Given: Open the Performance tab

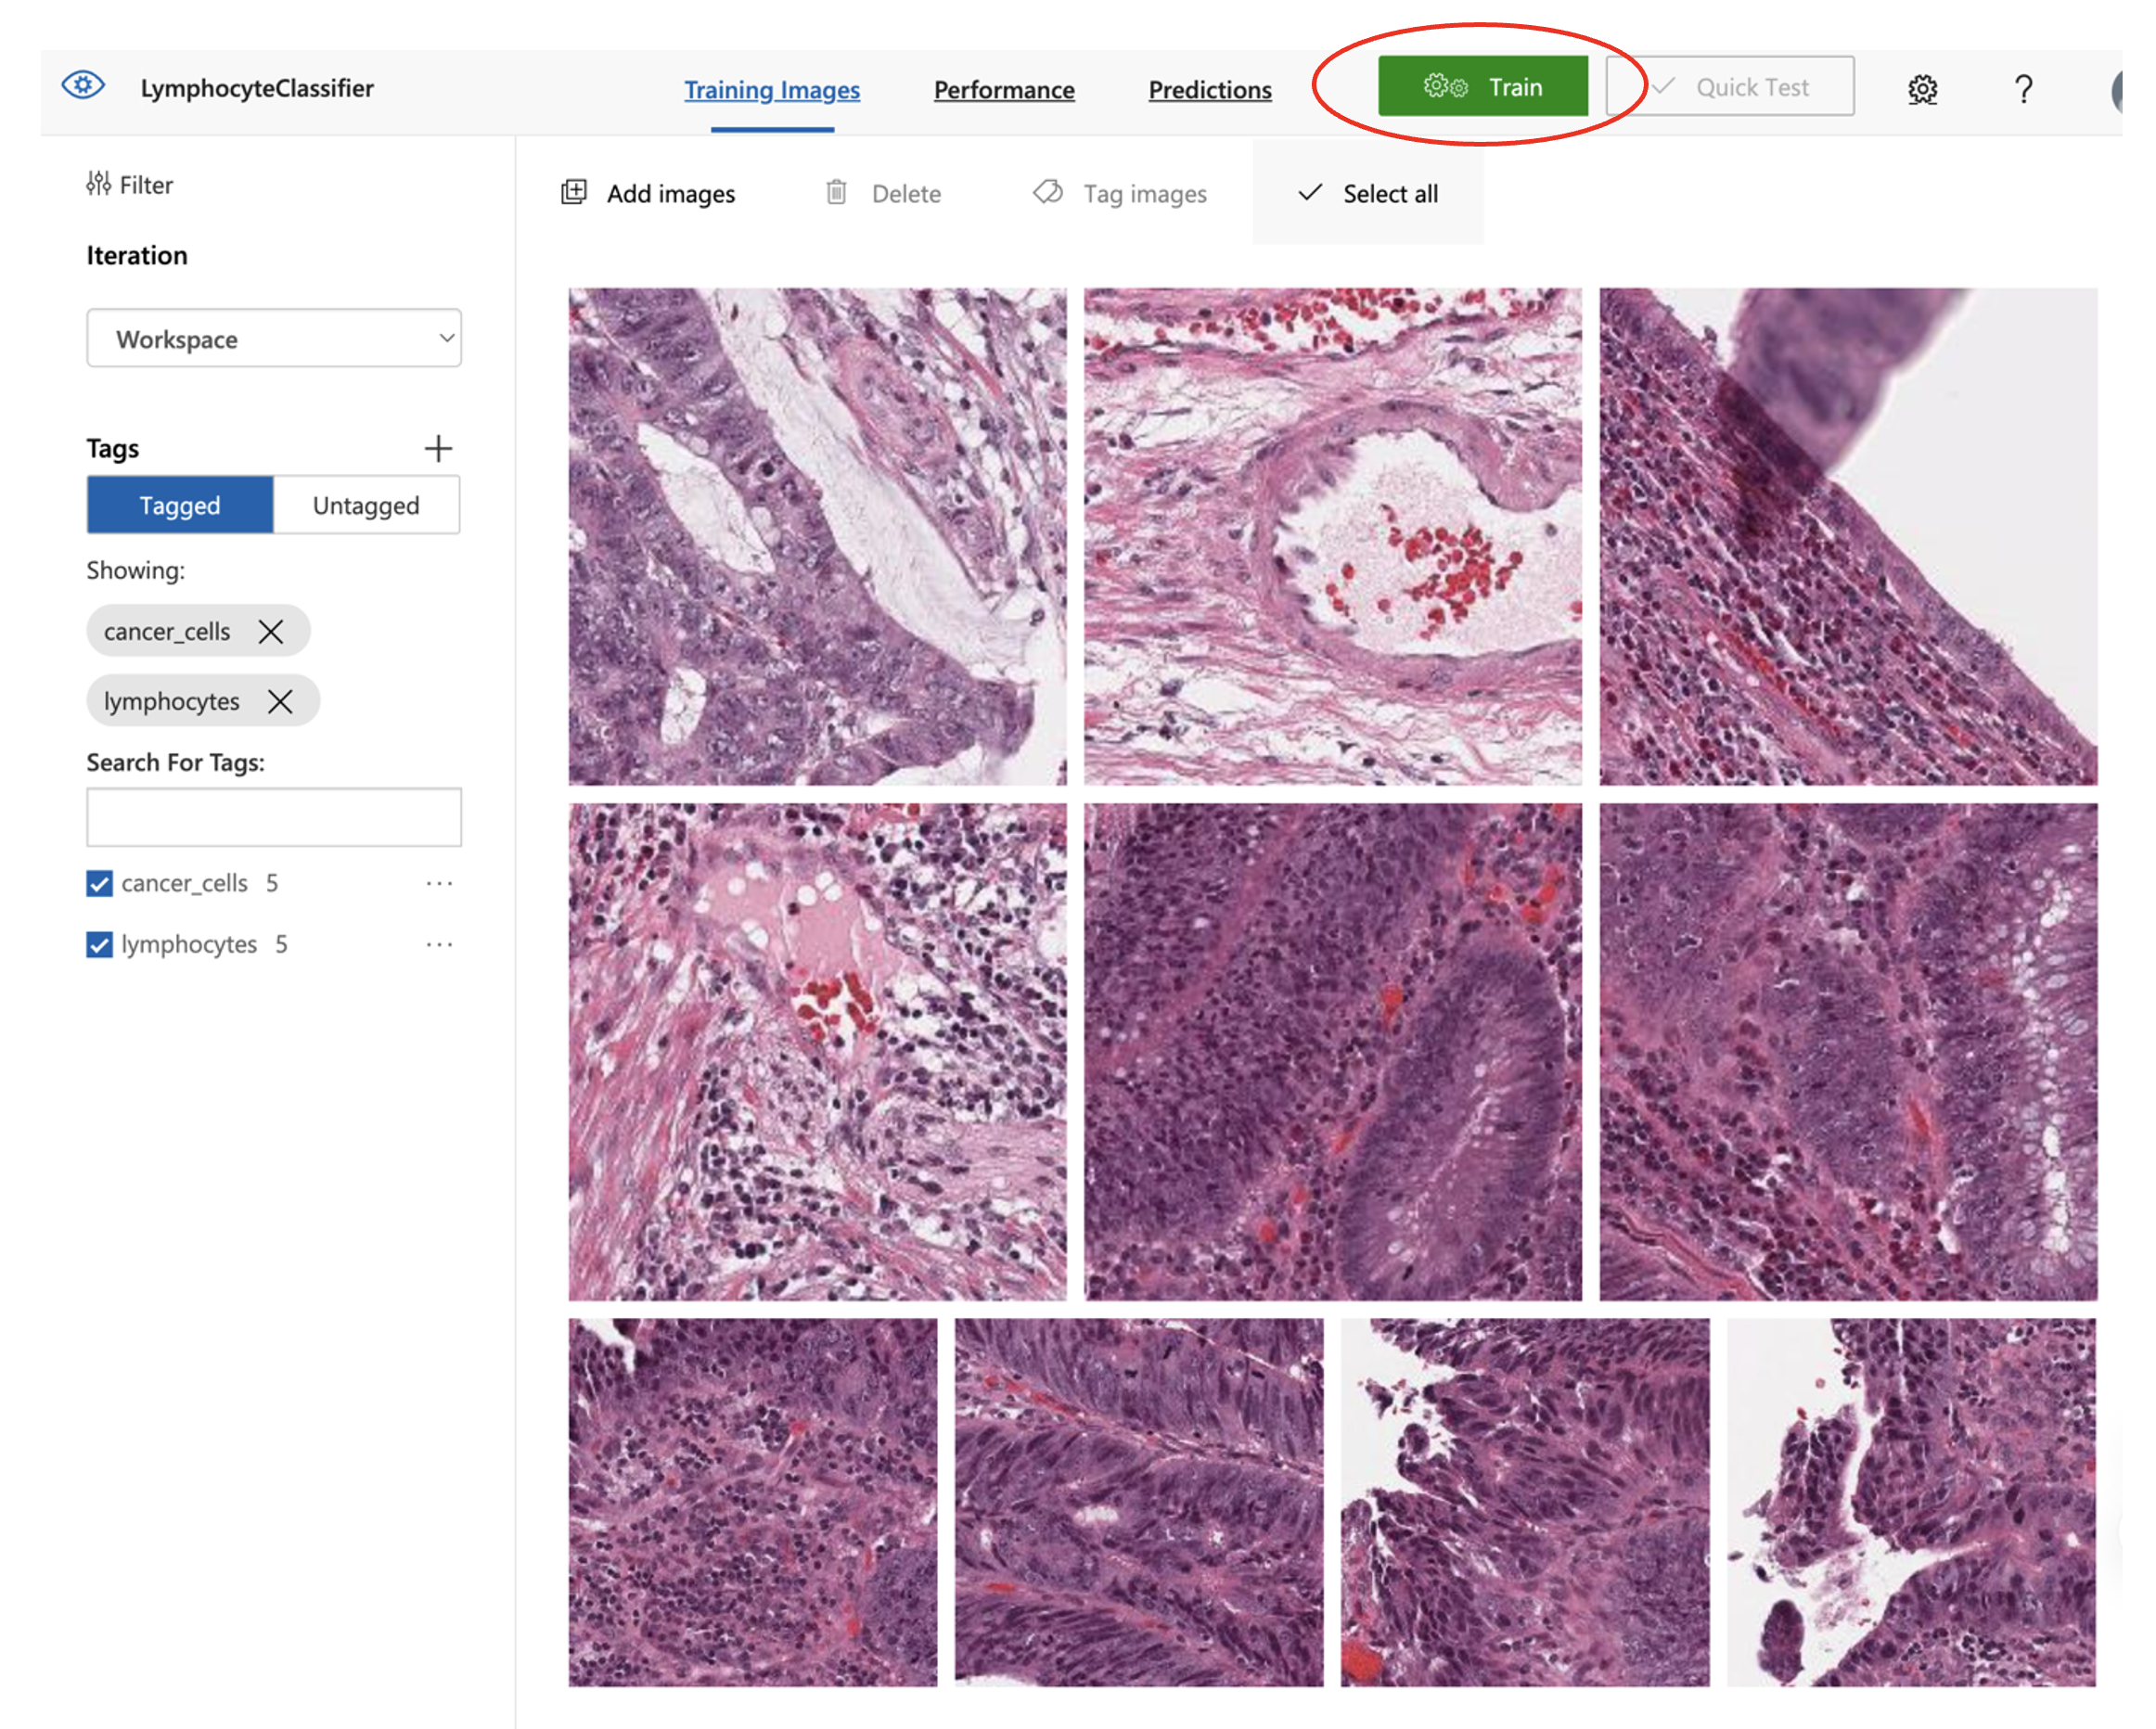Looking at the screenshot, I should 1004,90.
